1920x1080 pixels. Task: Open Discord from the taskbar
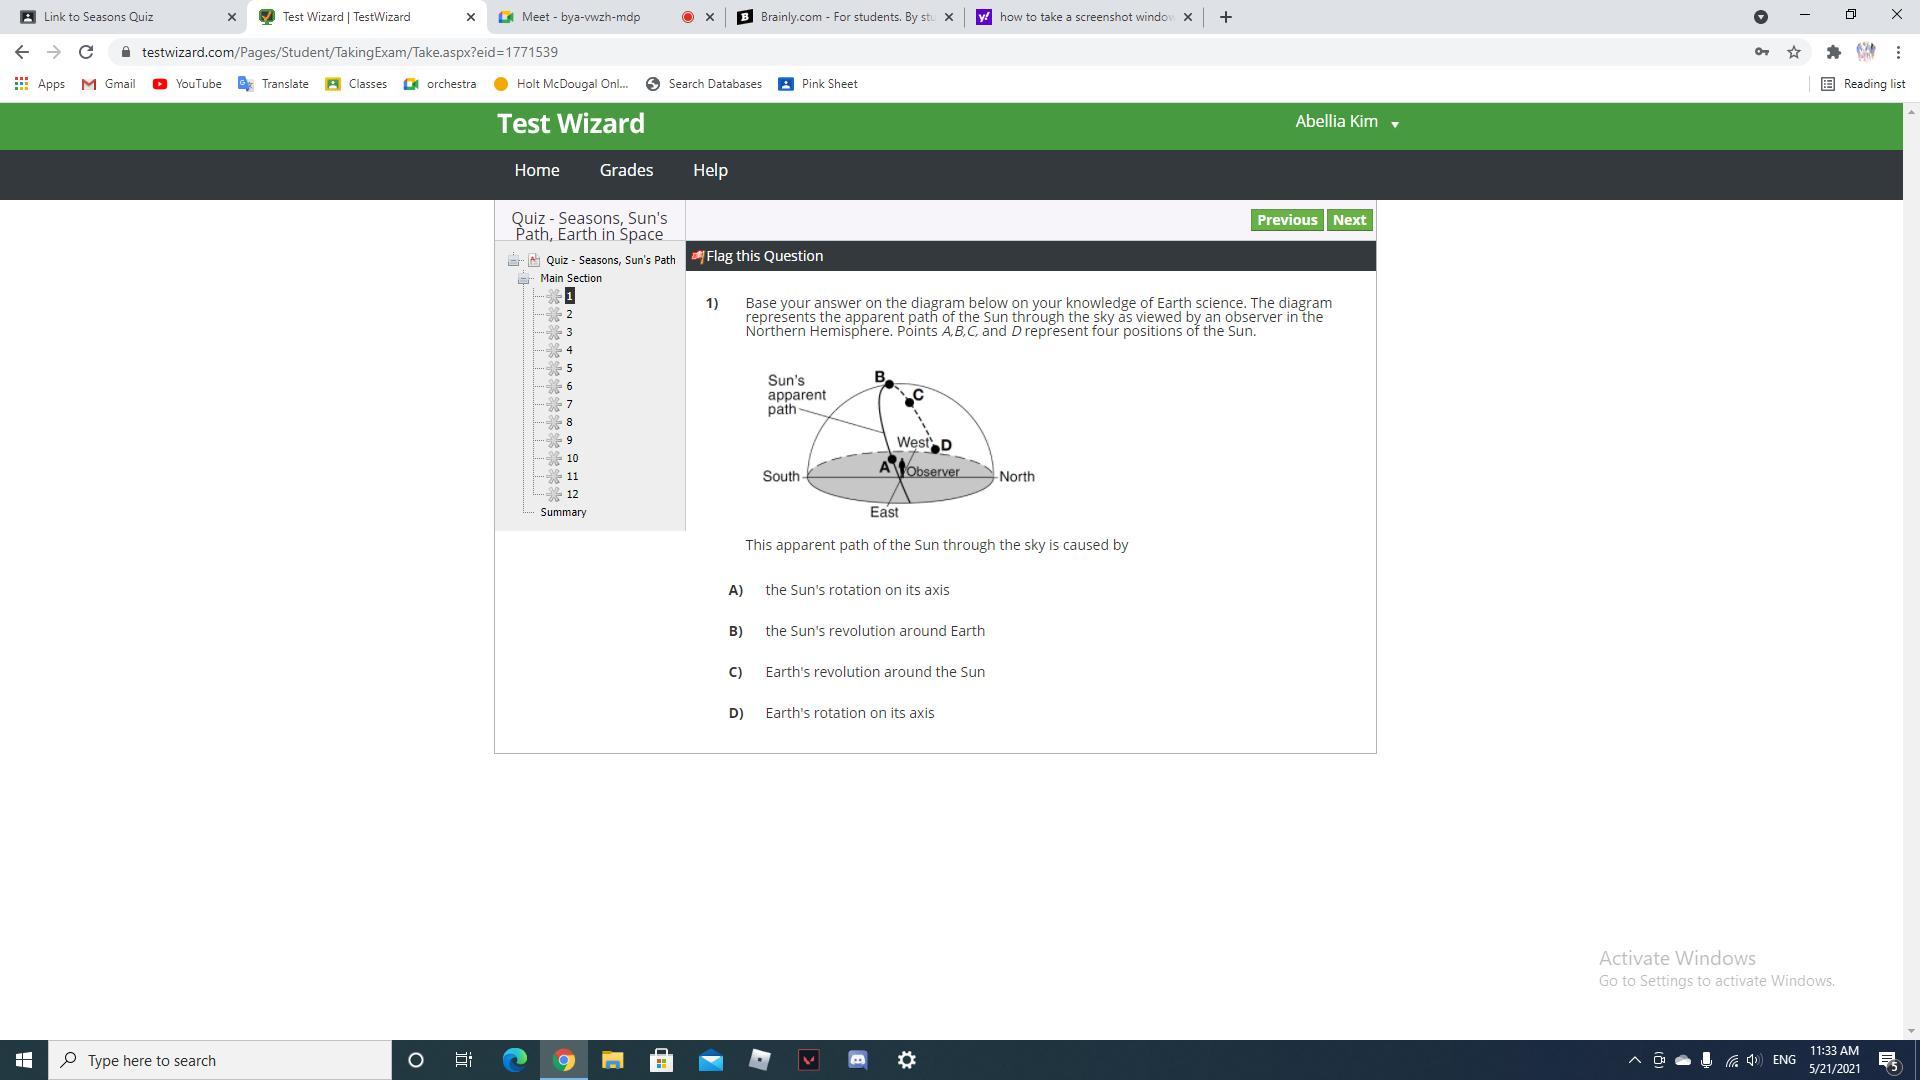pyautogui.click(x=858, y=1060)
